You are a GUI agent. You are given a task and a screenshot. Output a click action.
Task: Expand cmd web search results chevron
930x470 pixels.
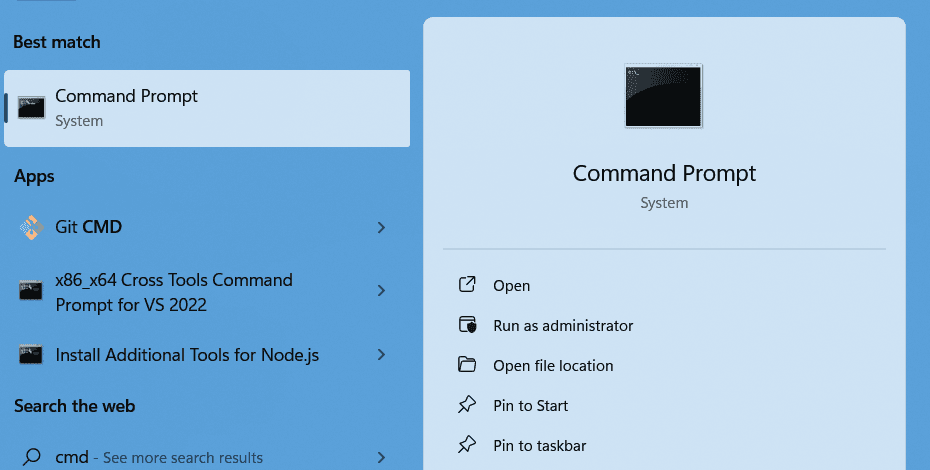380,457
